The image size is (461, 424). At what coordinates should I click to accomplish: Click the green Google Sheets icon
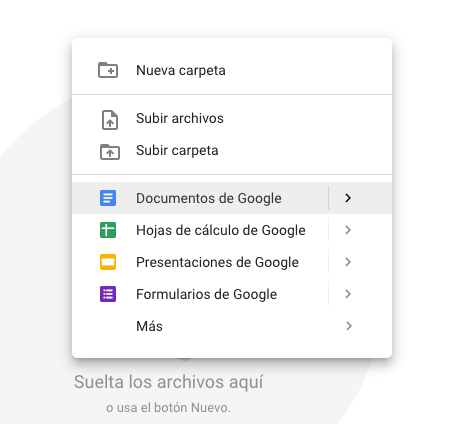tap(108, 230)
